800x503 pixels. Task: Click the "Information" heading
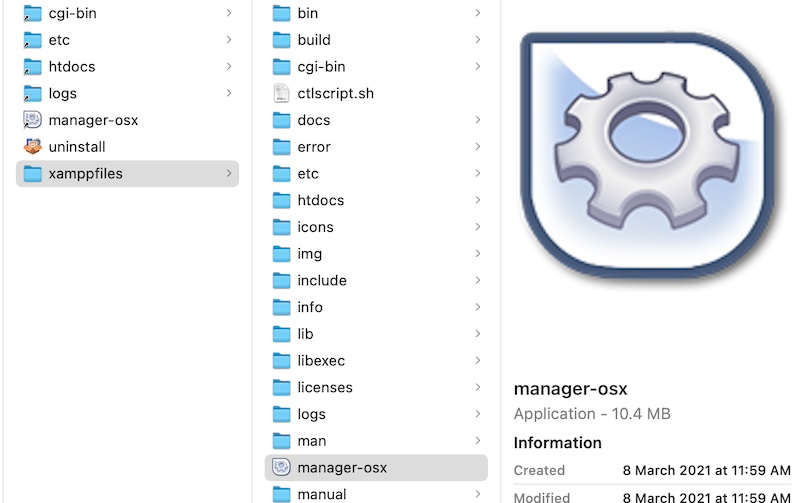[x=558, y=443]
